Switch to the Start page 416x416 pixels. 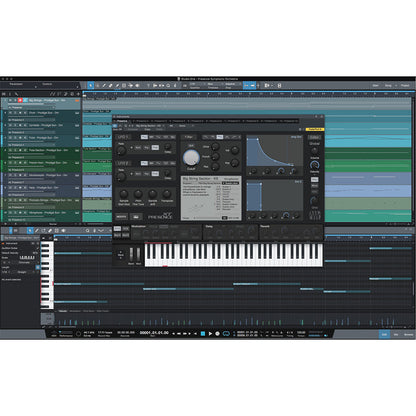pyautogui.click(x=376, y=85)
